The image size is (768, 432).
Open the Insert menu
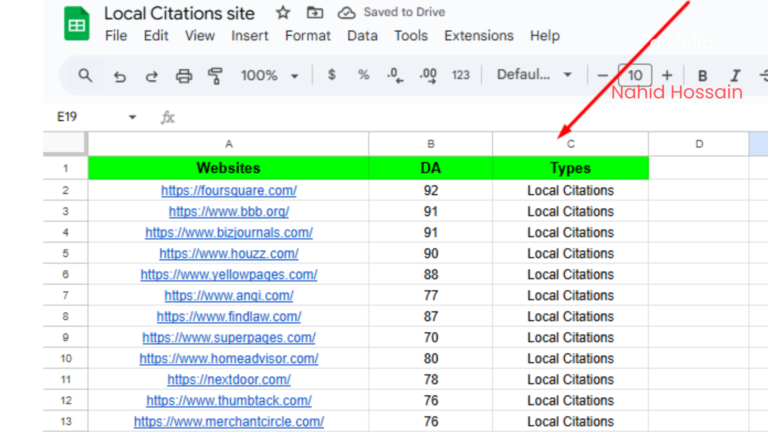click(250, 36)
